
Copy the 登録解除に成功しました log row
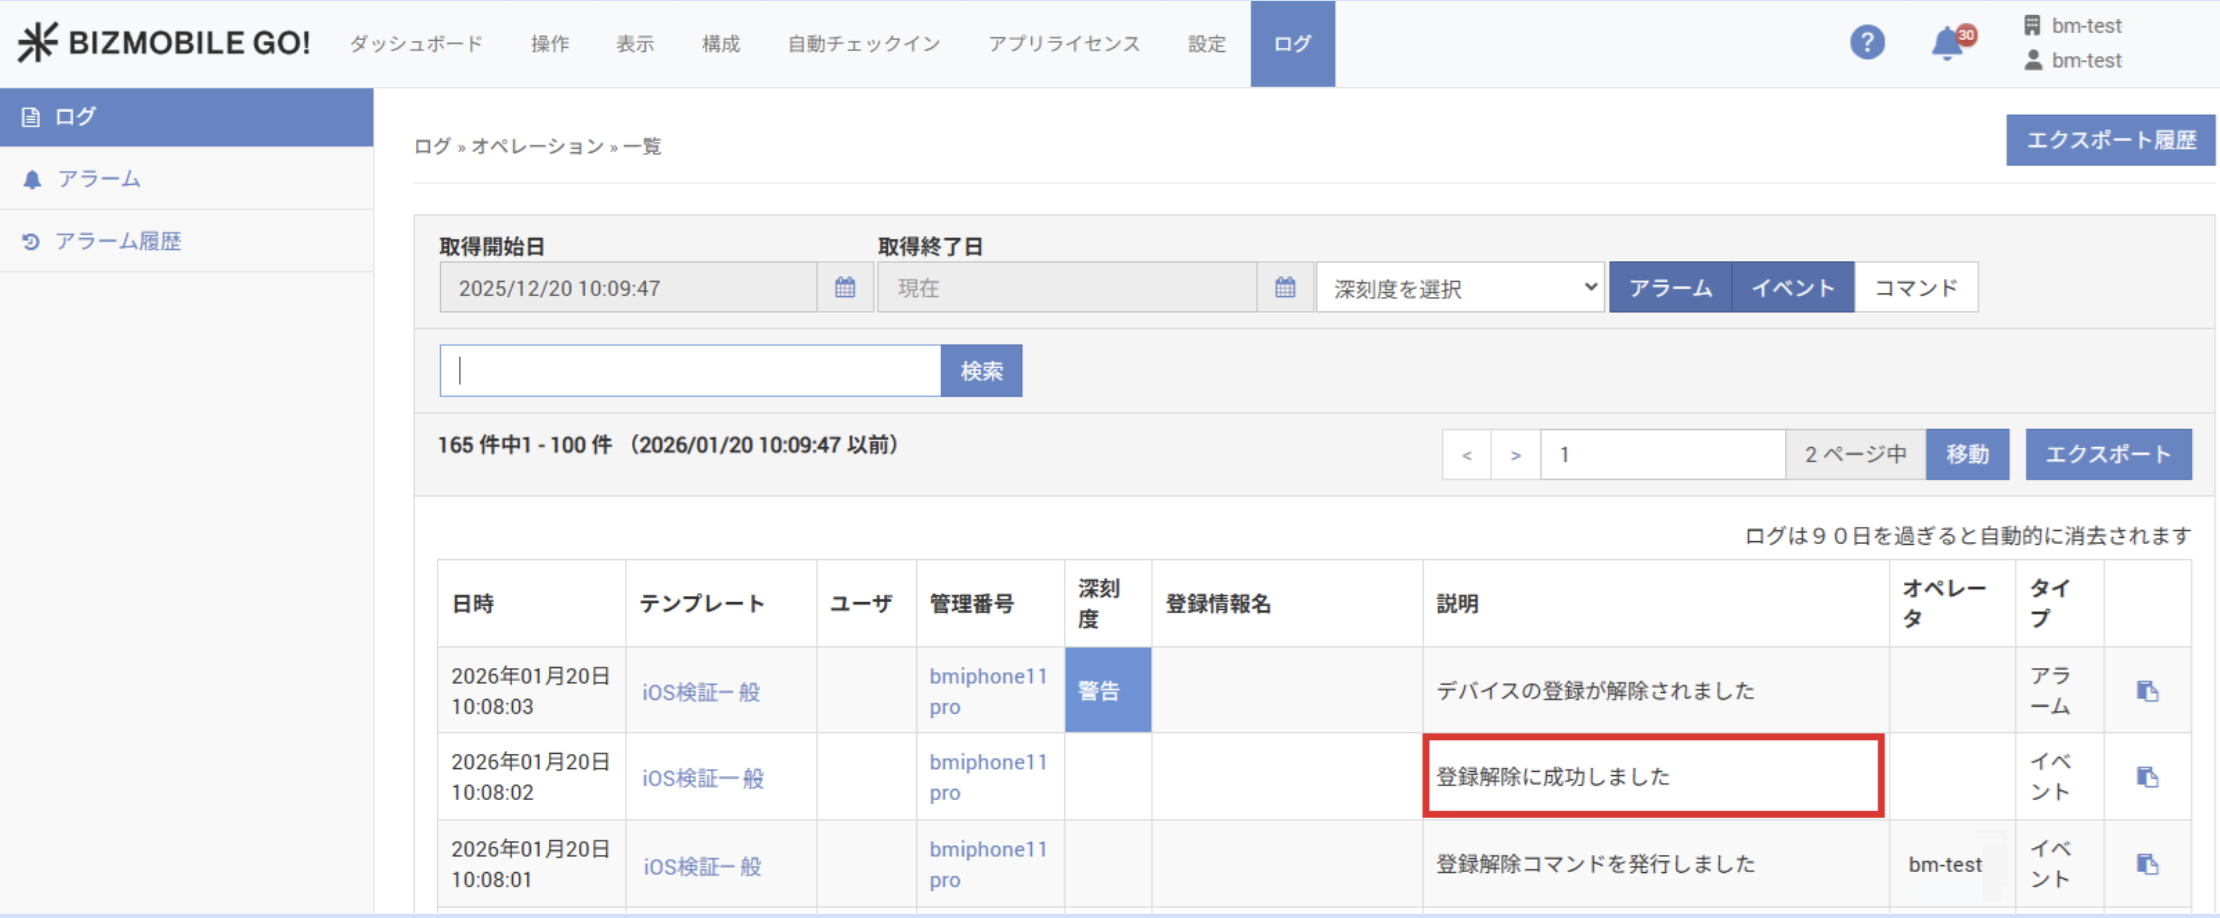point(2147,777)
